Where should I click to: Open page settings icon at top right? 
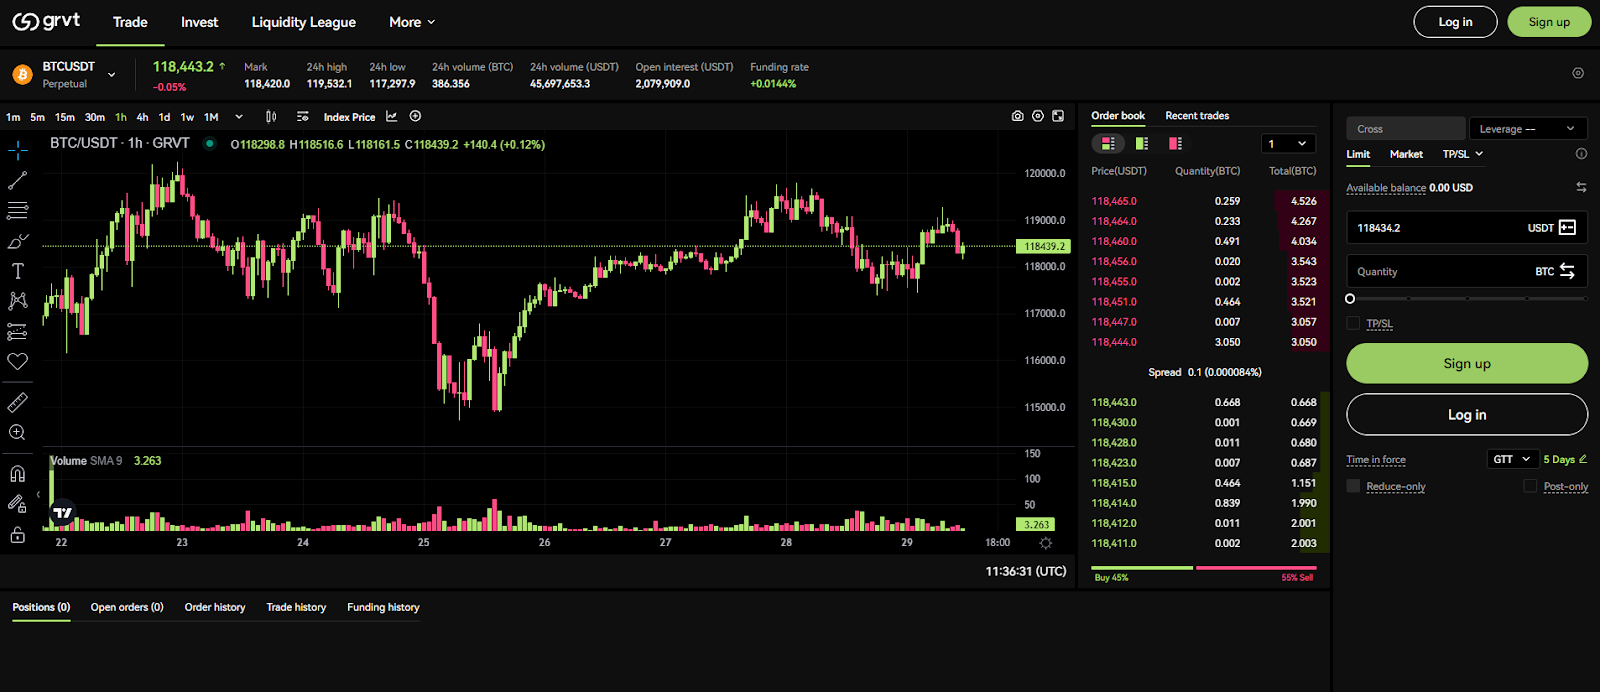tap(1578, 73)
